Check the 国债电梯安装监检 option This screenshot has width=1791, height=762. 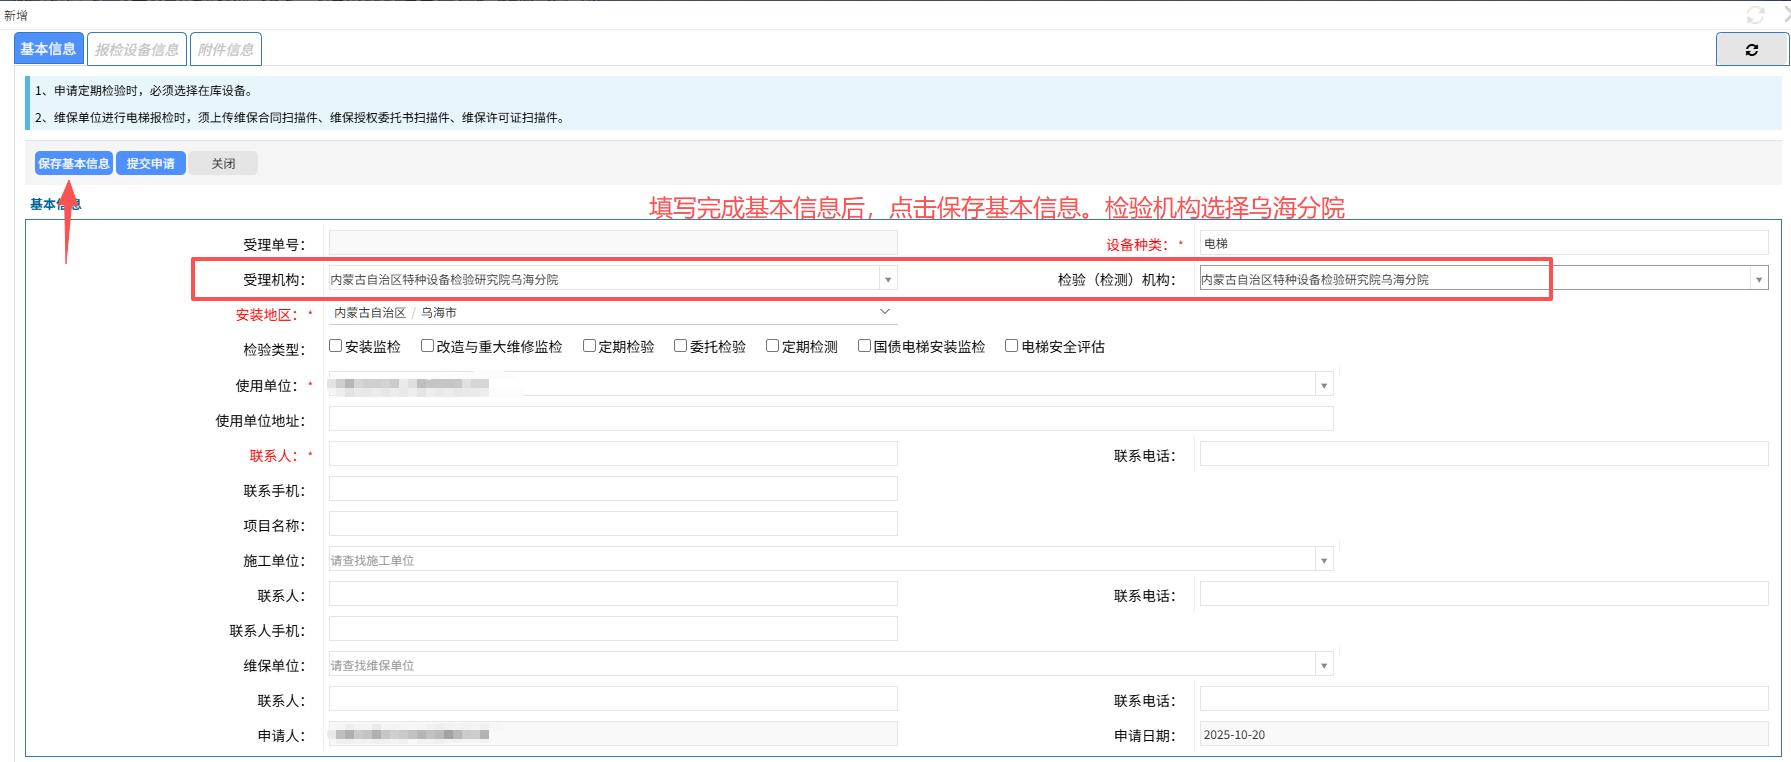click(864, 346)
